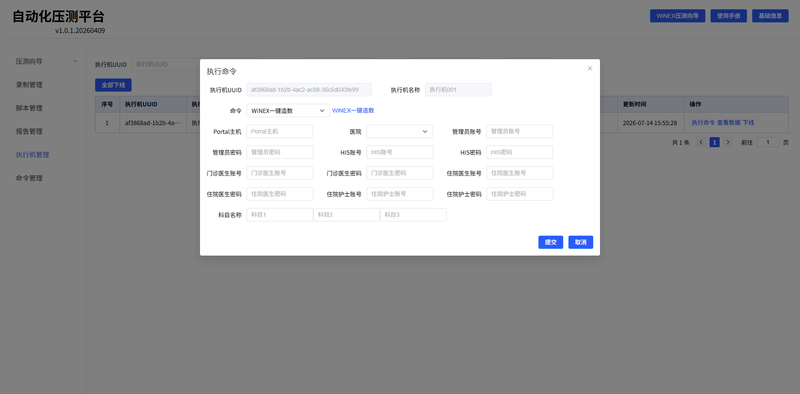Click the af3868ad-1b2b-4a… UUID cell
This screenshot has width=800, height=394.
tap(152, 123)
